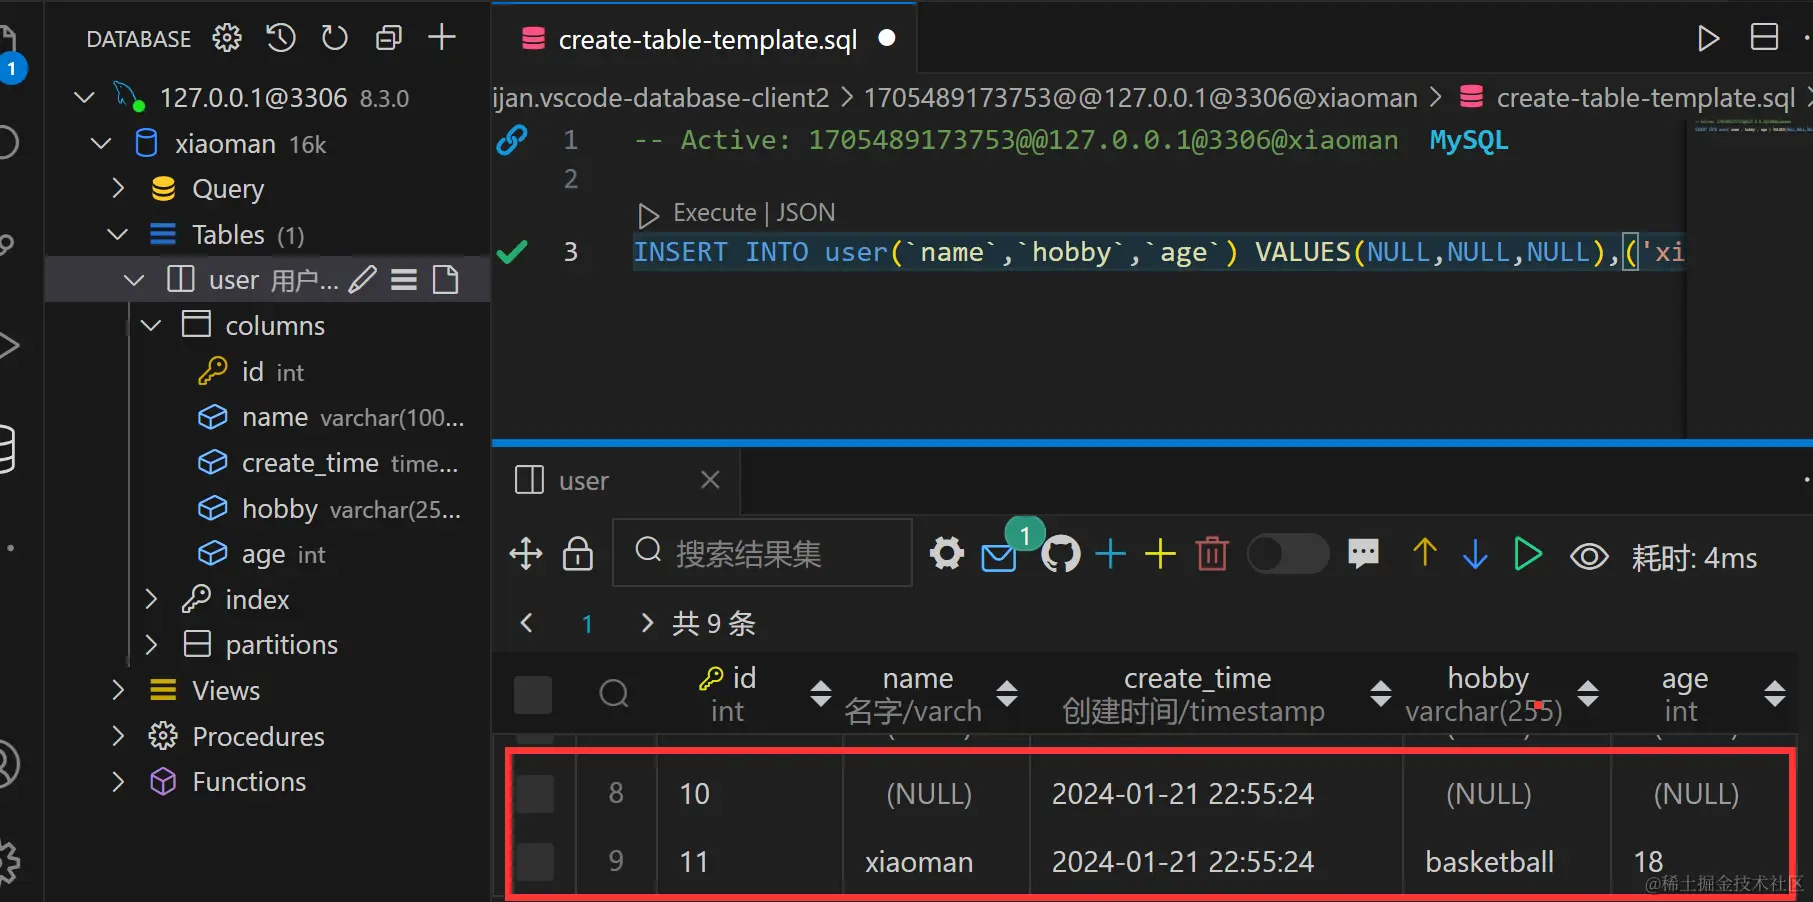
Task: Open the GitHub icon in results toolbar
Action: (1060, 554)
